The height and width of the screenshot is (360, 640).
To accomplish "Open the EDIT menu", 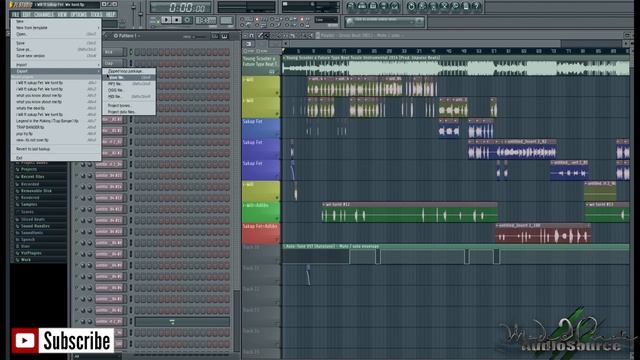I will (x=26, y=14).
